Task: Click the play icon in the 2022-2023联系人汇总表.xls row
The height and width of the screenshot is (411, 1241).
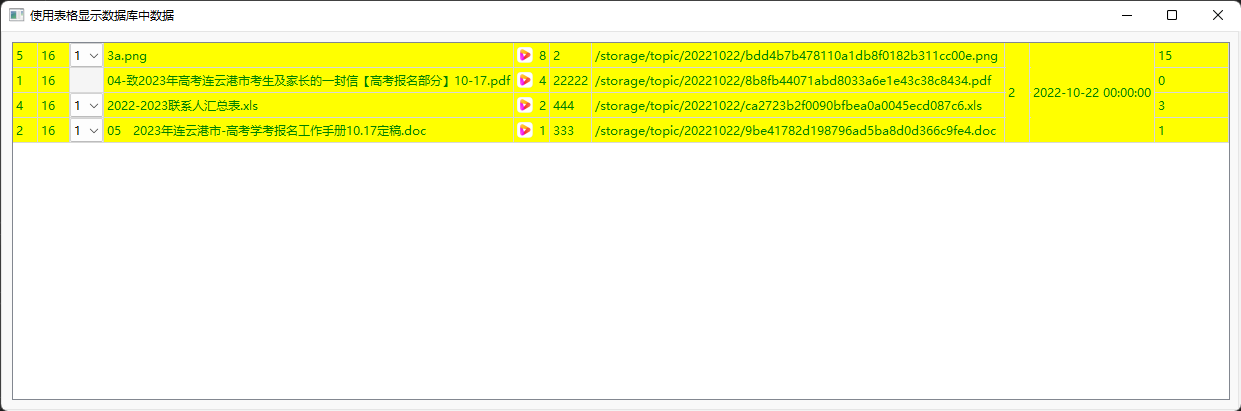Action: click(x=525, y=105)
